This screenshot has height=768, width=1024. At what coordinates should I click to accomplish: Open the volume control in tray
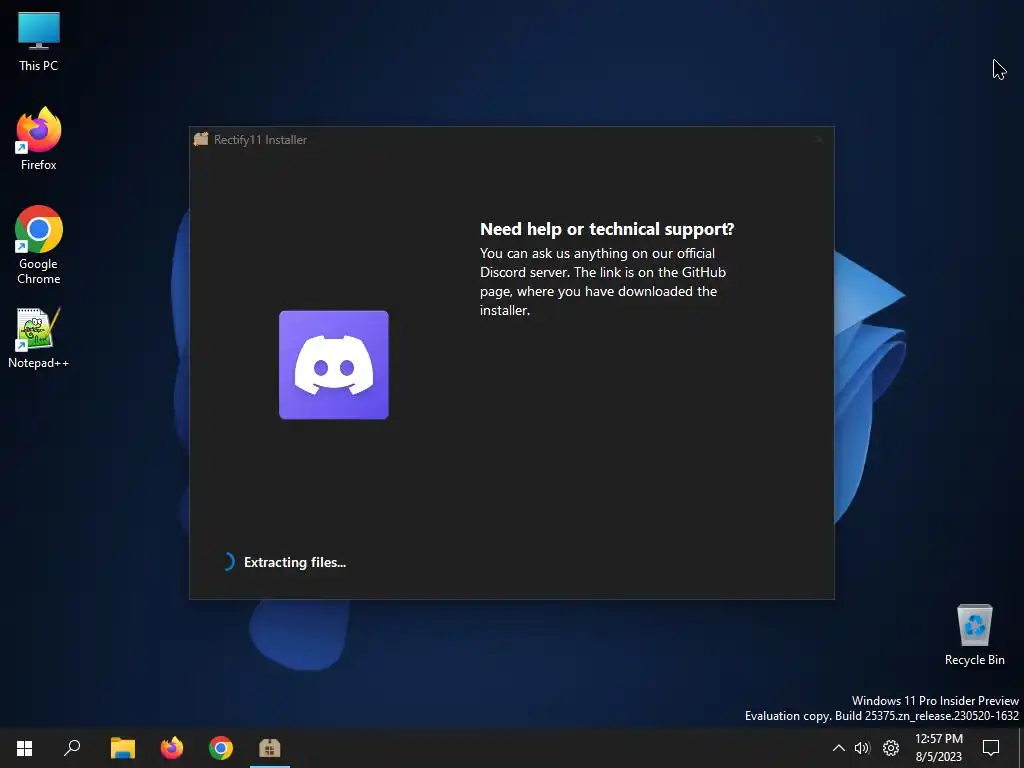[x=862, y=748]
